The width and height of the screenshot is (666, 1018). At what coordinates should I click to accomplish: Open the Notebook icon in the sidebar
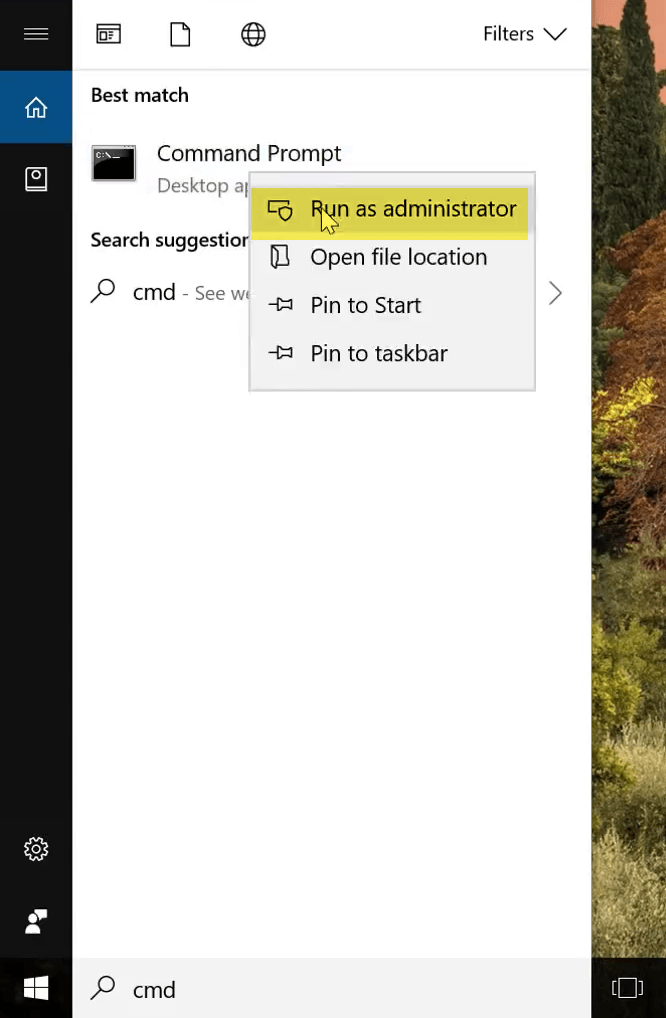click(x=36, y=179)
